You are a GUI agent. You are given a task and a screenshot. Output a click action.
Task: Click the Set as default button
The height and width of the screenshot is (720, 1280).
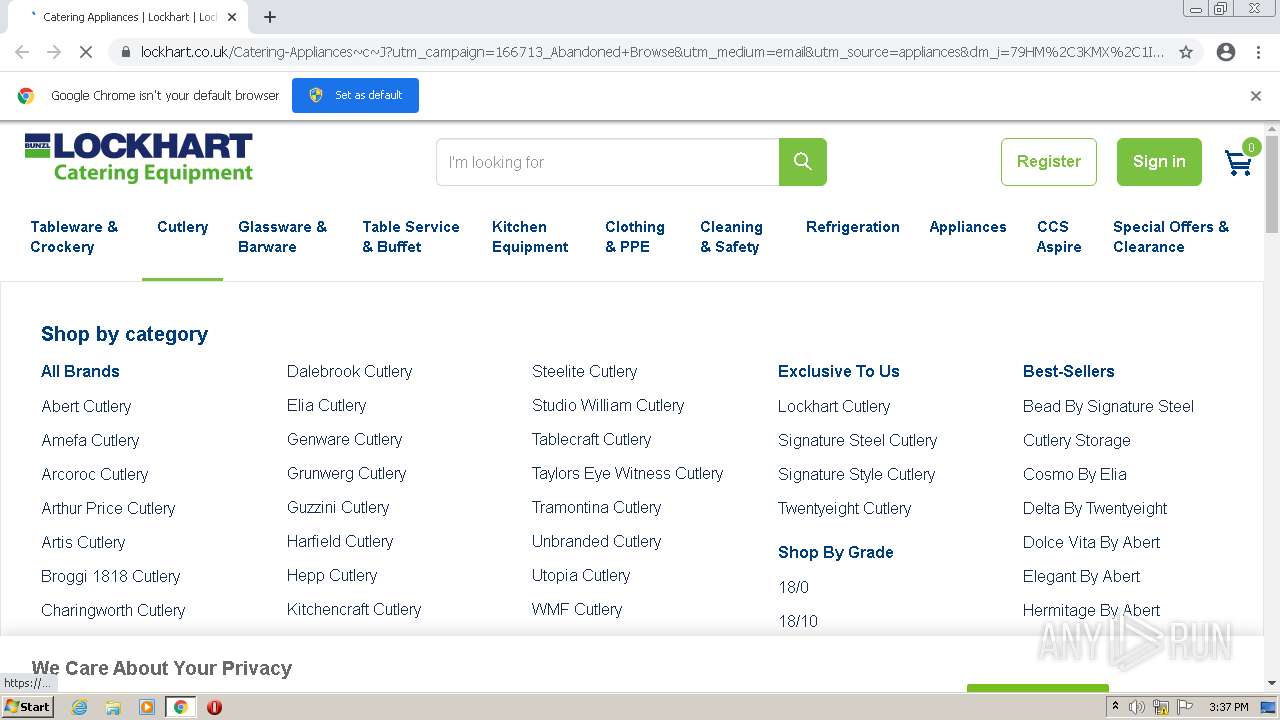355,95
